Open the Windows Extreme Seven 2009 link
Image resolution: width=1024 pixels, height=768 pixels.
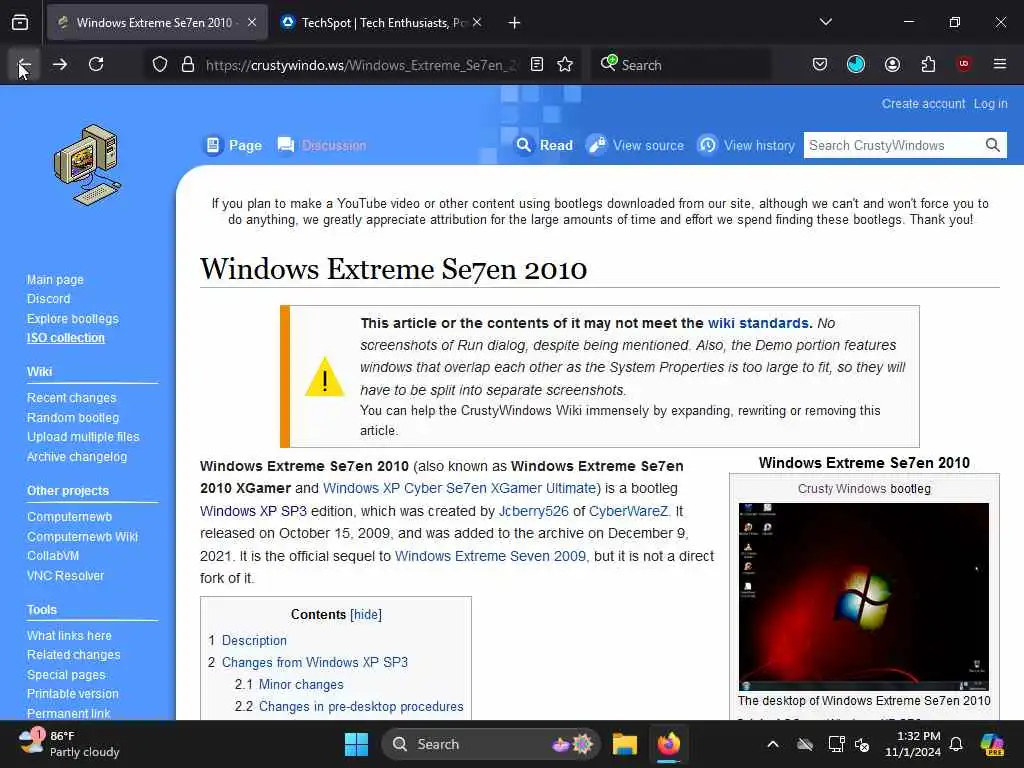[490, 556]
